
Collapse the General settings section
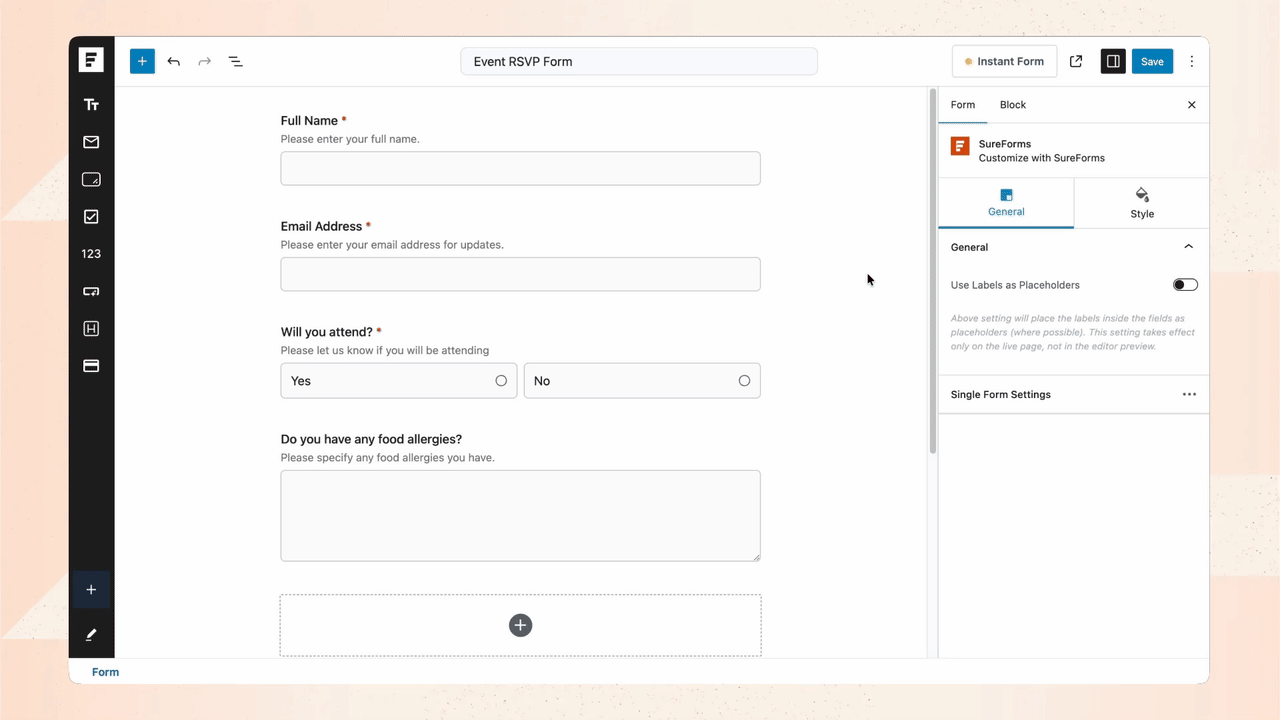tap(1188, 247)
